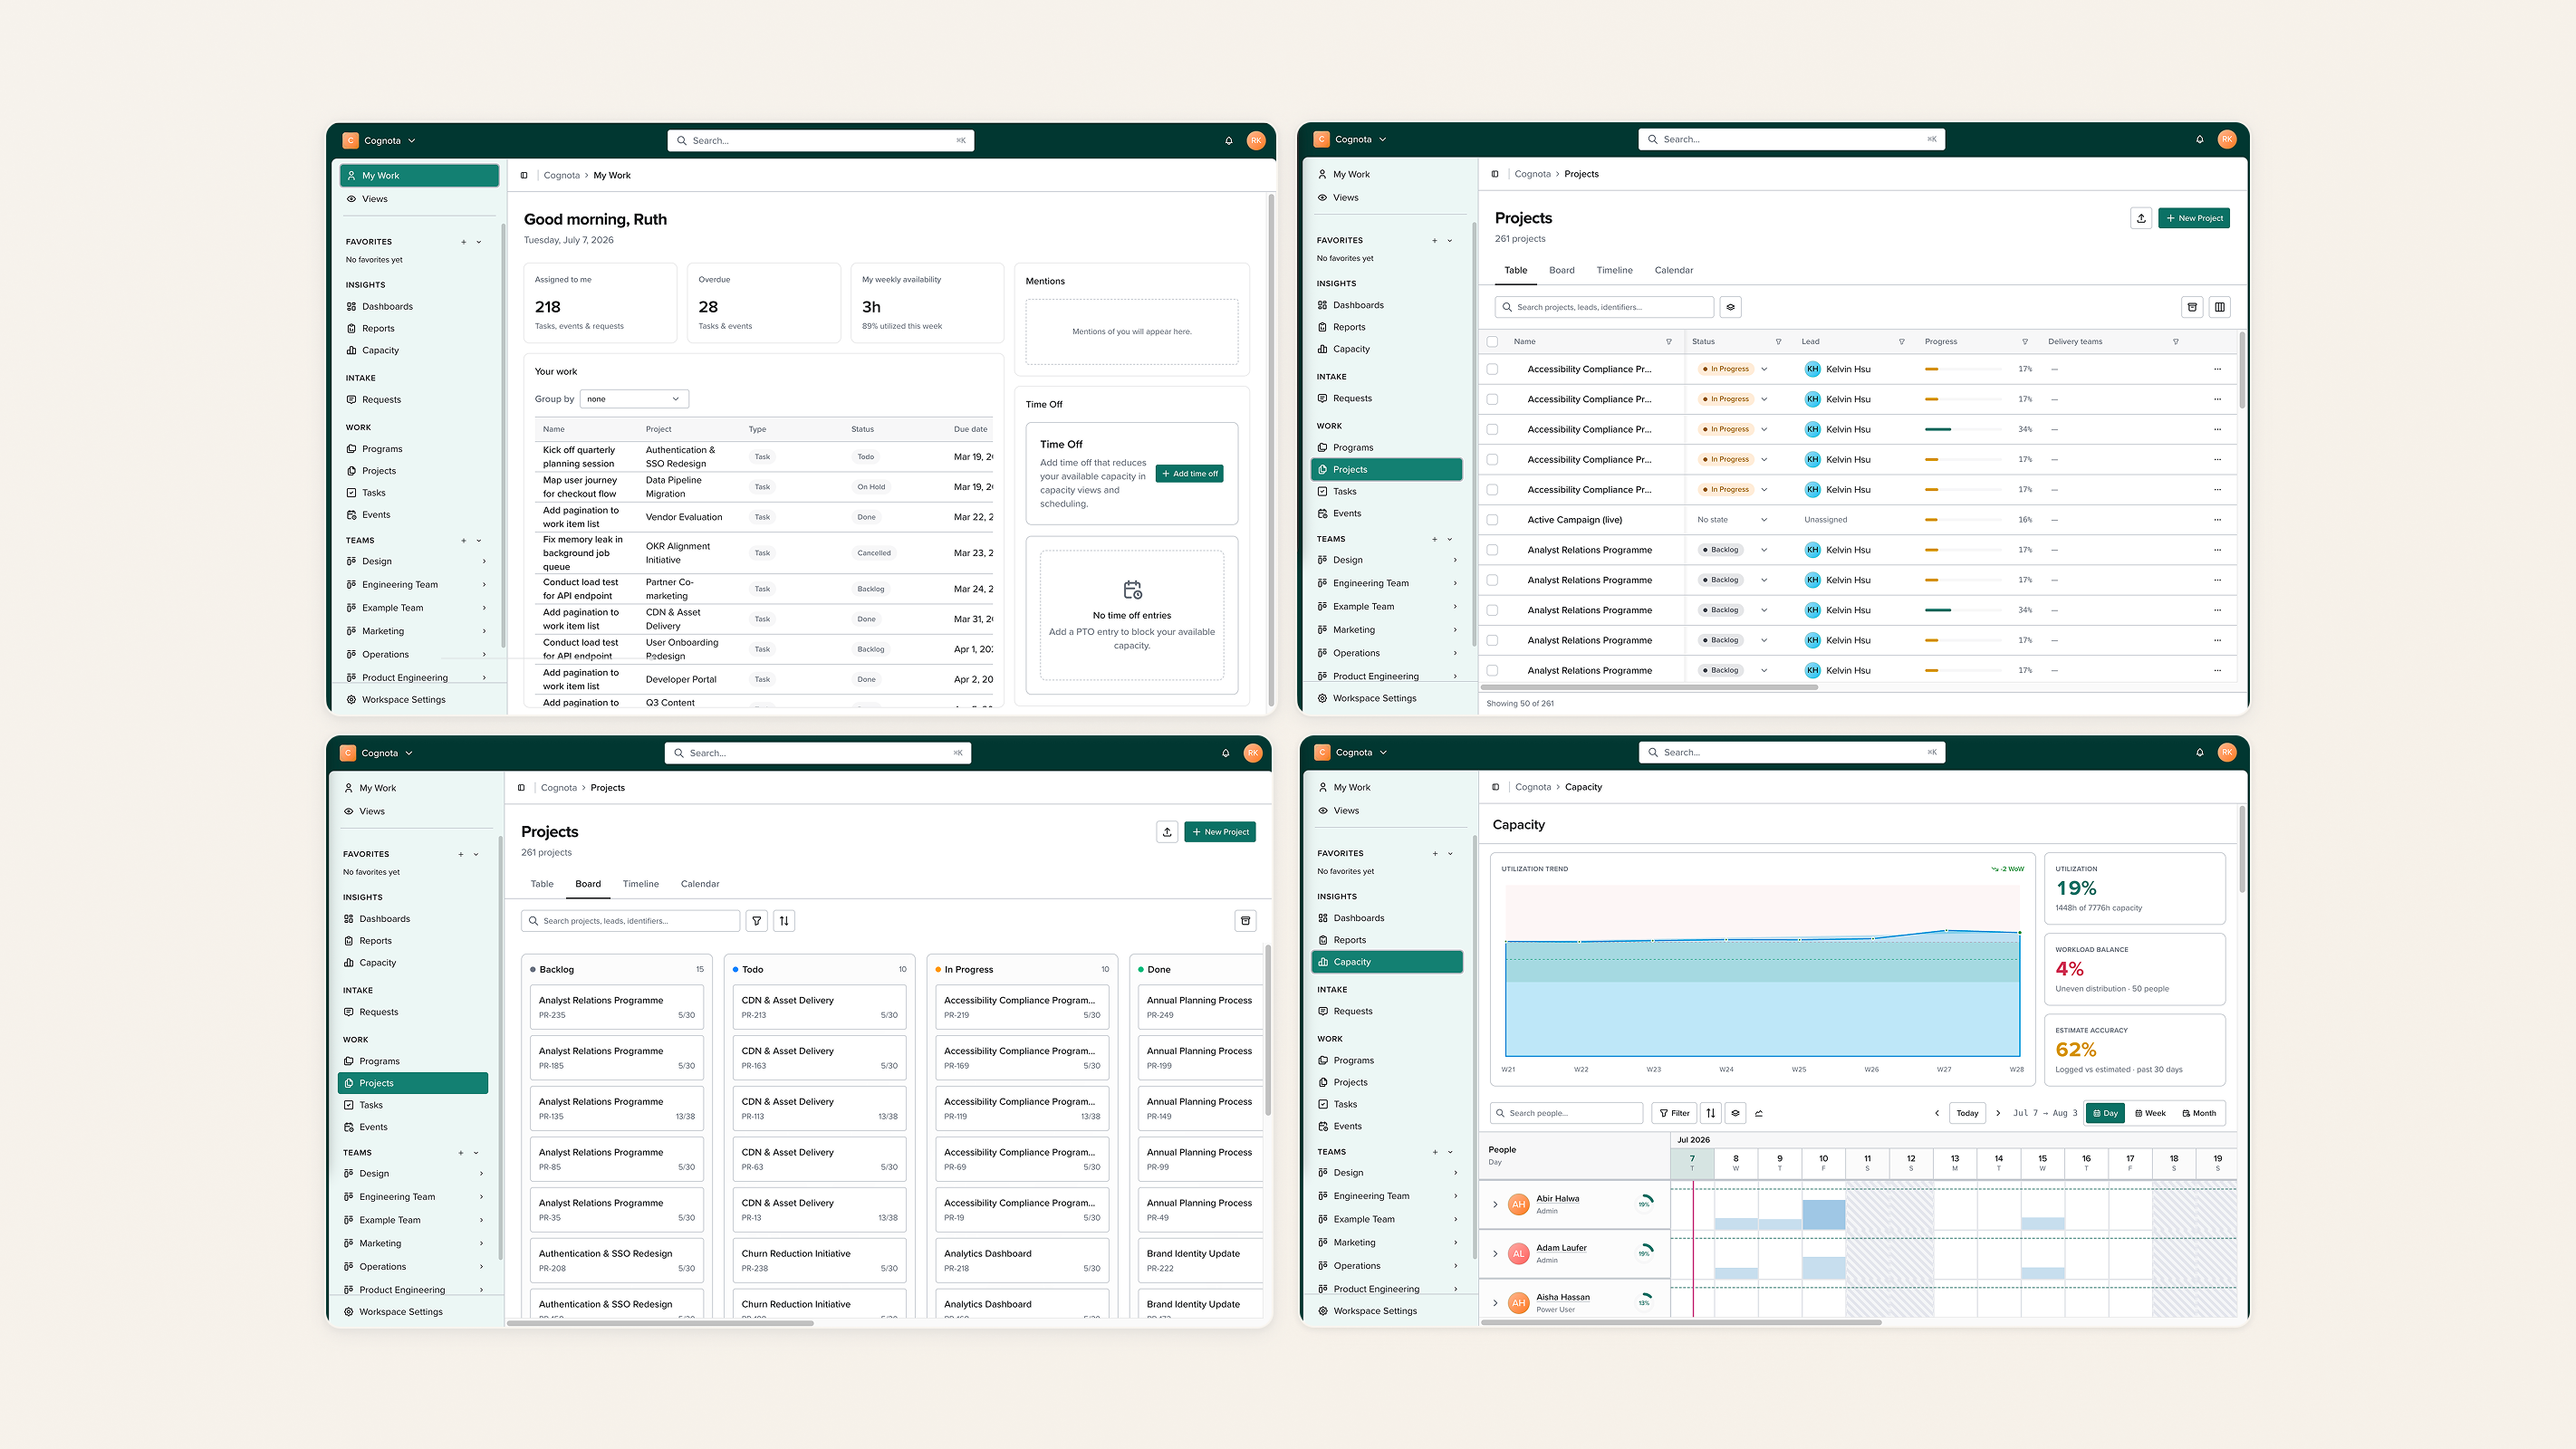Check Accessibility Compliance row showing 34% progress
Image resolution: width=2576 pixels, height=1449 pixels.
[1492, 429]
